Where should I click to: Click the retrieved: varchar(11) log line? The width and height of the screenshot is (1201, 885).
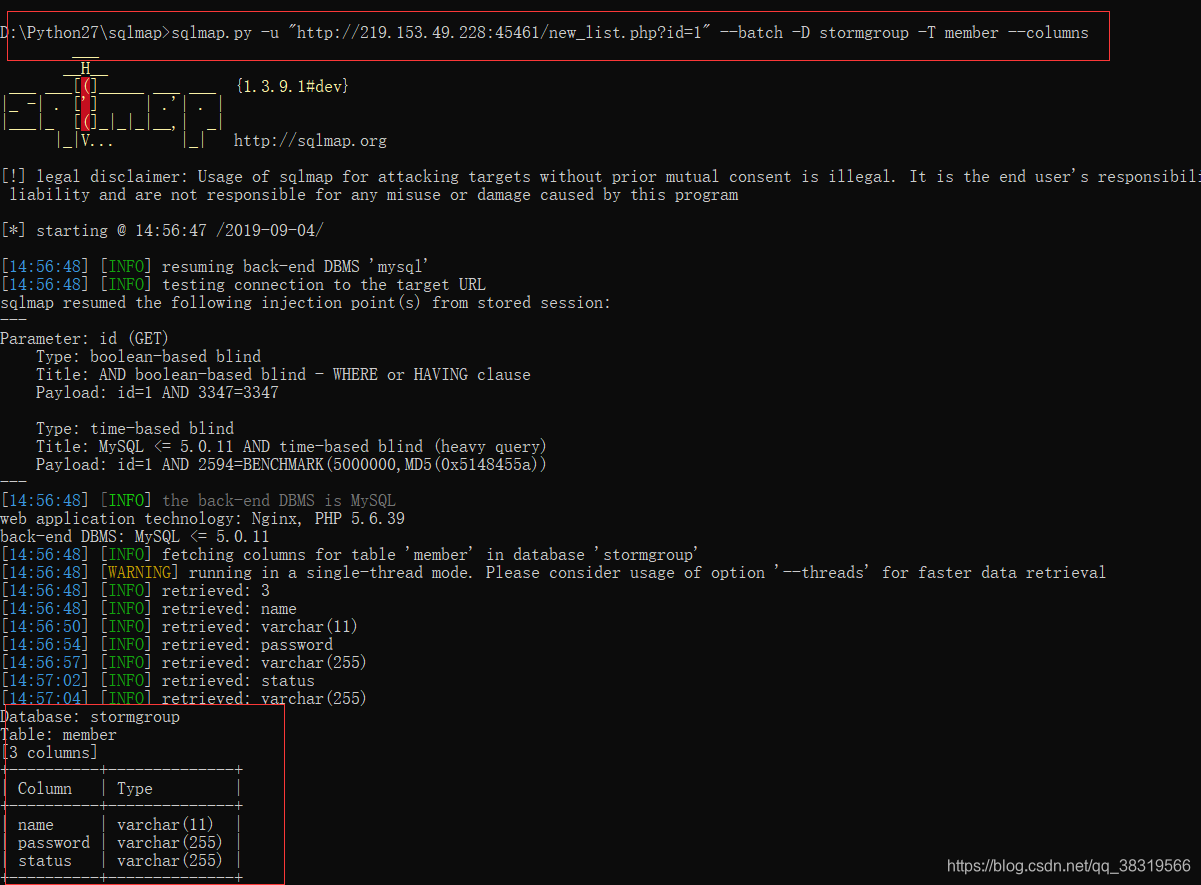(x=179, y=627)
